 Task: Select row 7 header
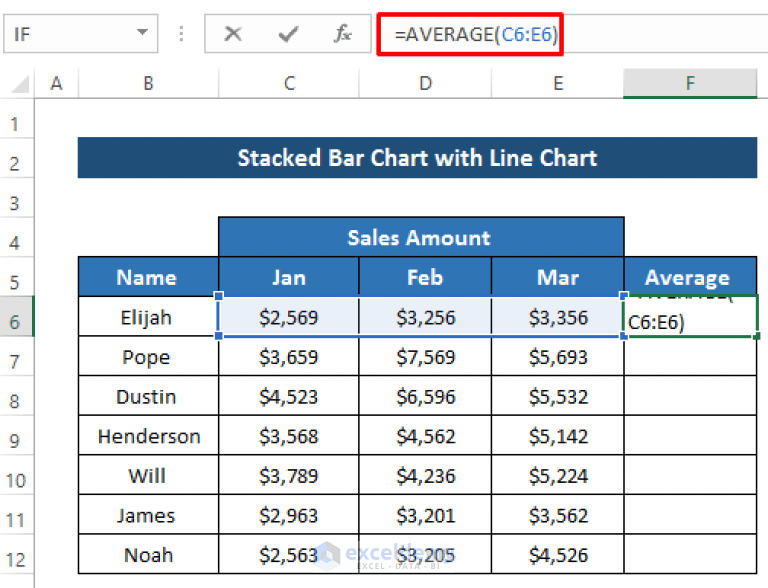point(17,357)
